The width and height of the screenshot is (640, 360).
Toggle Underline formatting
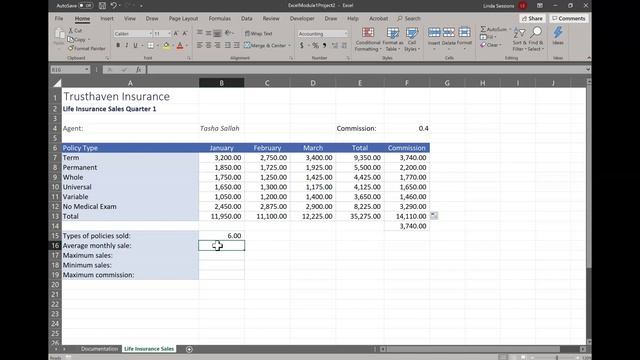coord(136,45)
